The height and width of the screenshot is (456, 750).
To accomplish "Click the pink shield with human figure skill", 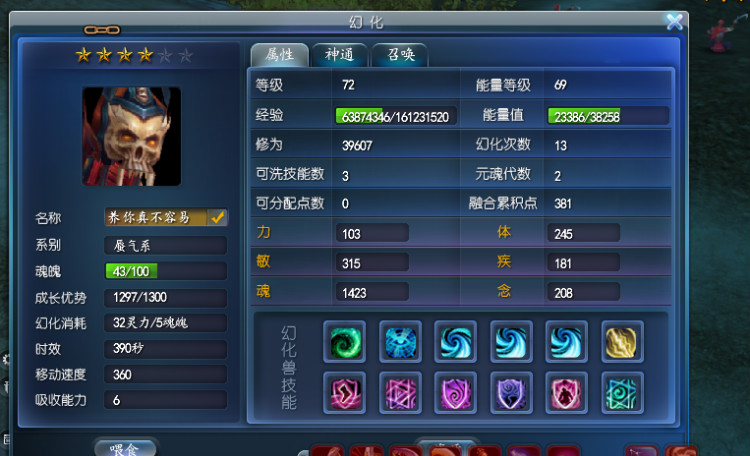I will click(x=566, y=392).
